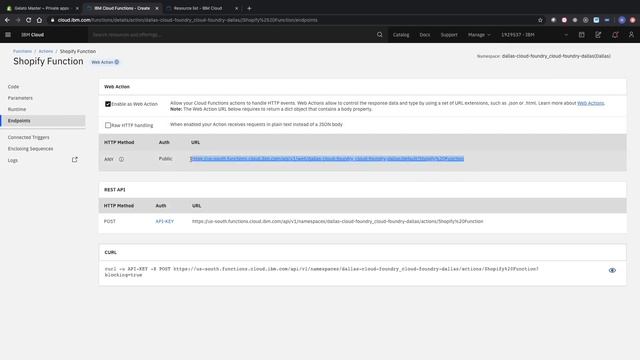Open Logs in the sidebar
Screen dimensions: 640x360
(x=13, y=160)
